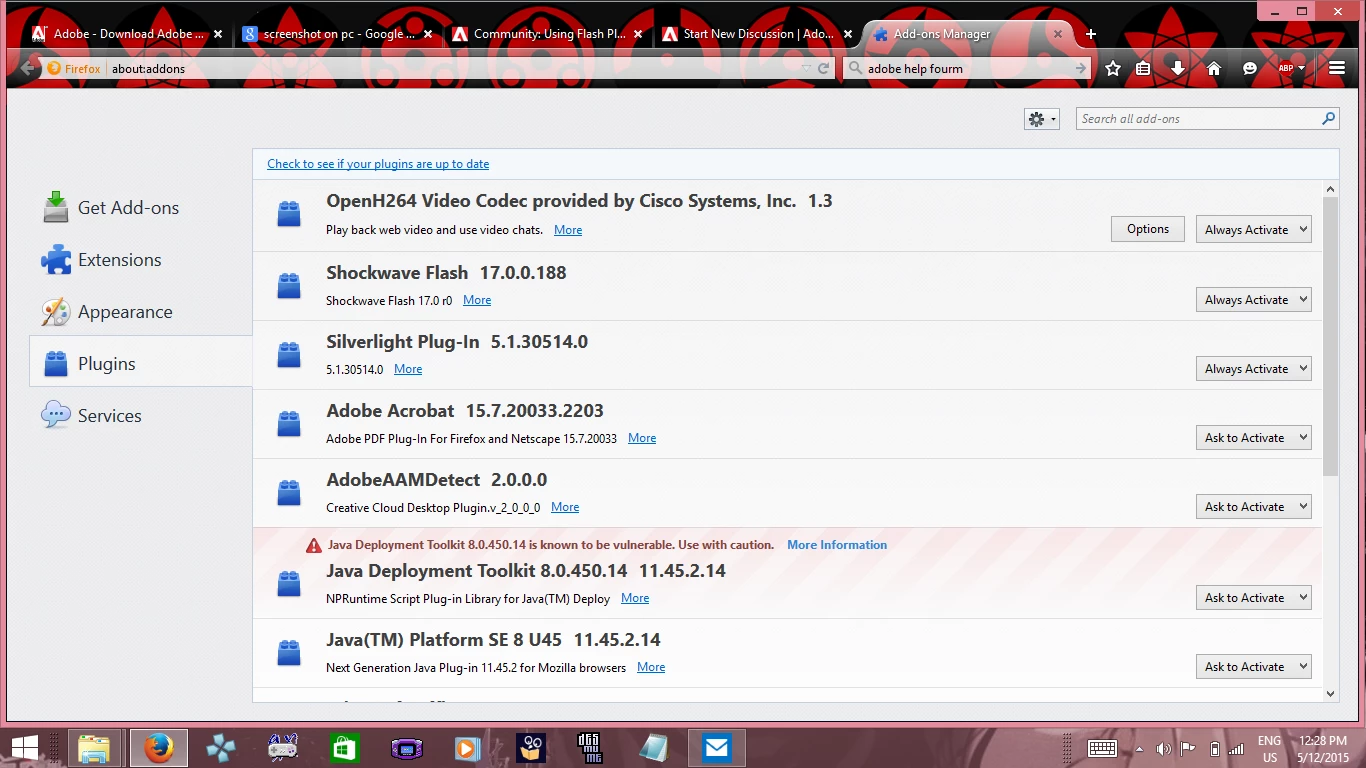Close the Add-ons Manager tab
Image resolution: width=1366 pixels, height=768 pixels.
click(1058, 34)
